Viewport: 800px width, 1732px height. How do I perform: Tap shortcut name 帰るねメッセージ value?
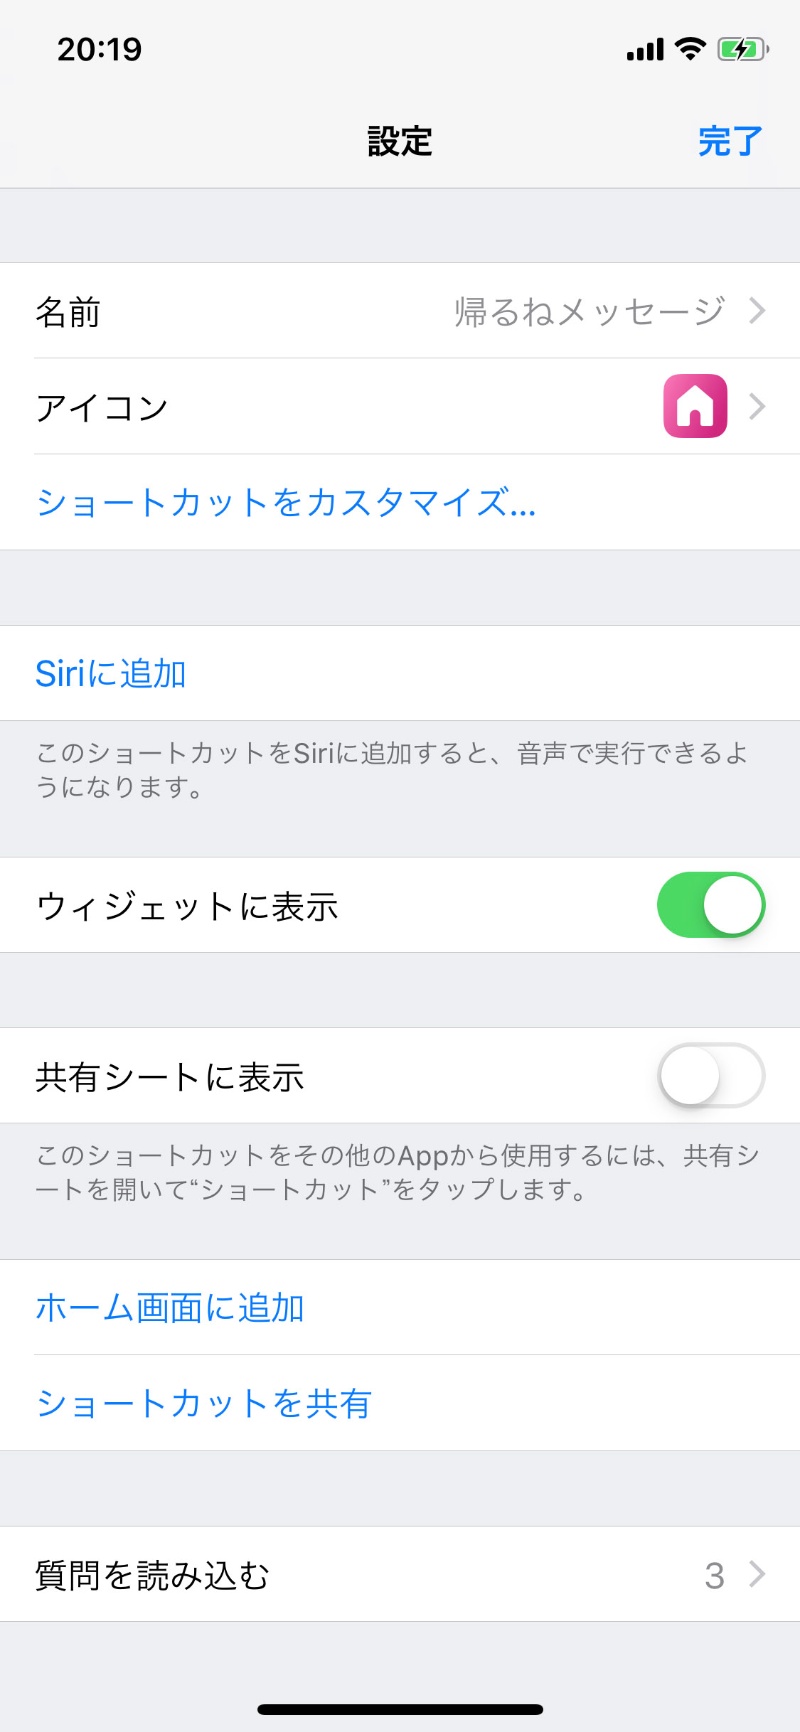pyautogui.click(x=589, y=311)
